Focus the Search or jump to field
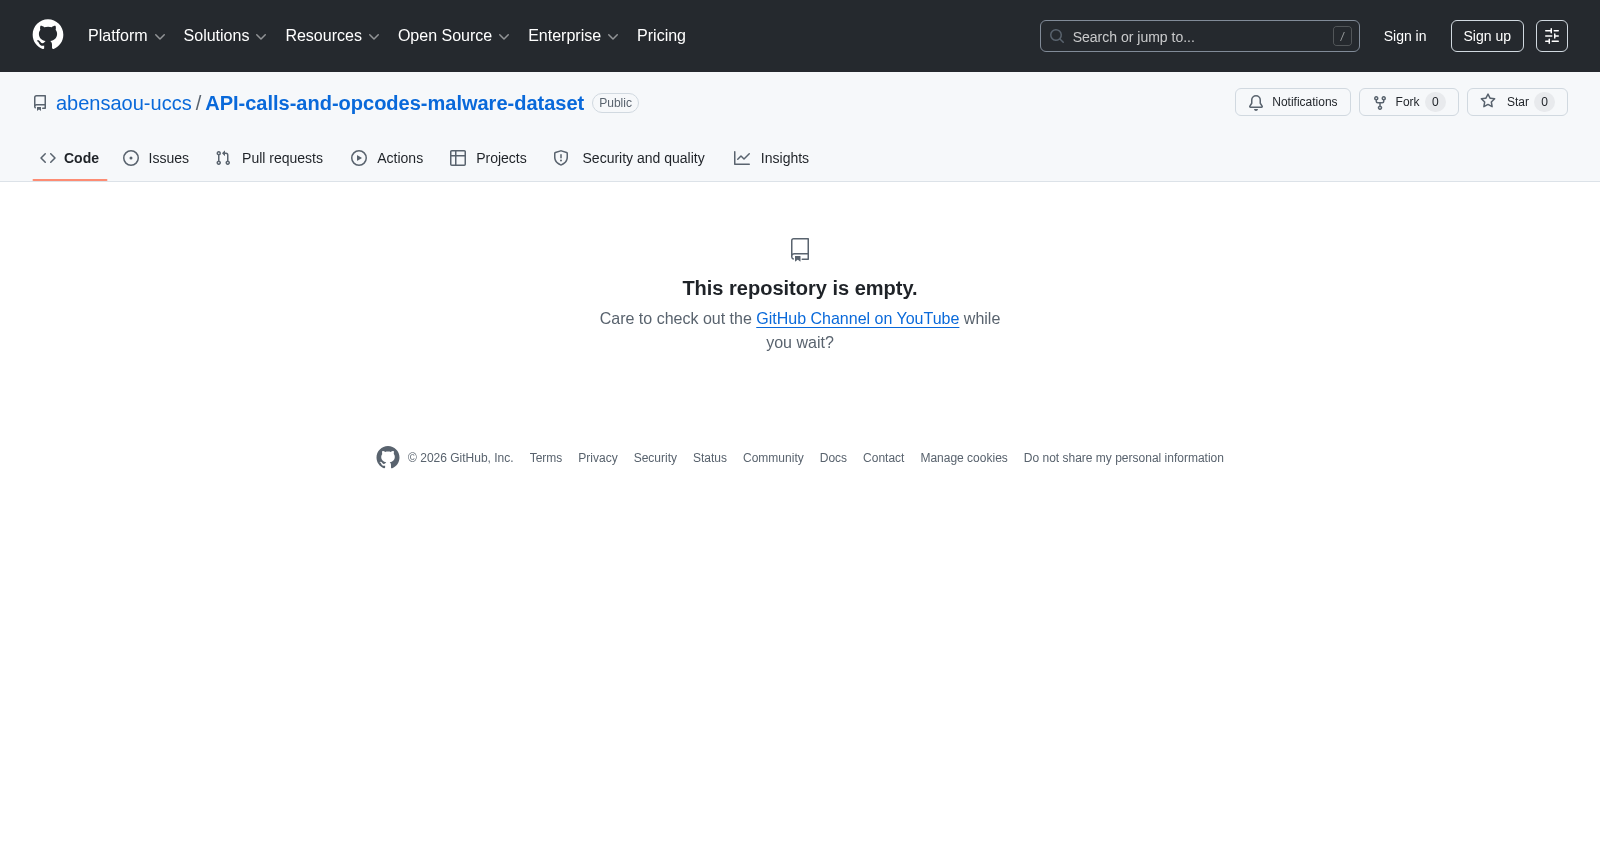This screenshot has height=857, width=1600. click(1200, 36)
